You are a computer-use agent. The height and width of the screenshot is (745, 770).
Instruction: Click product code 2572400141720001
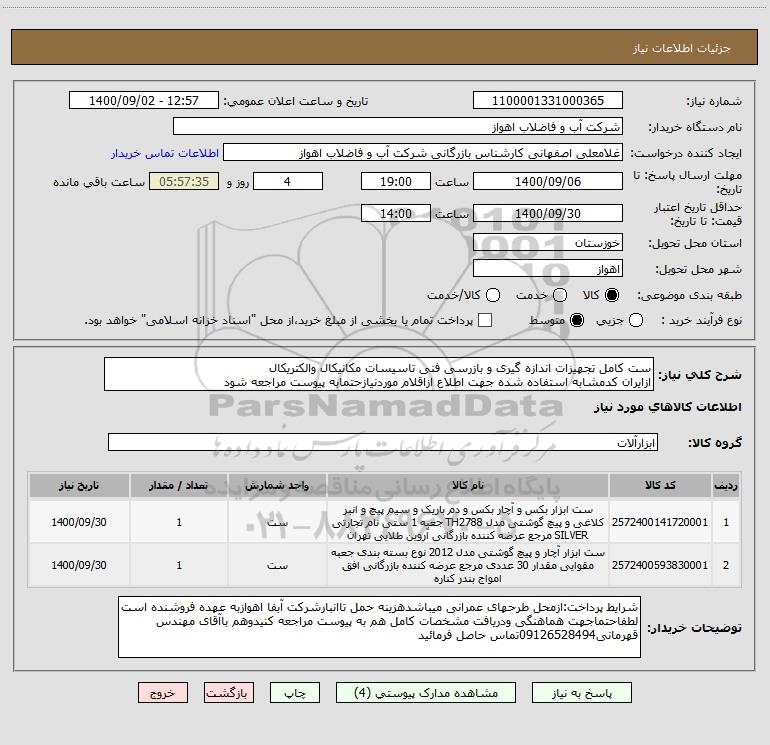(x=660, y=522)
